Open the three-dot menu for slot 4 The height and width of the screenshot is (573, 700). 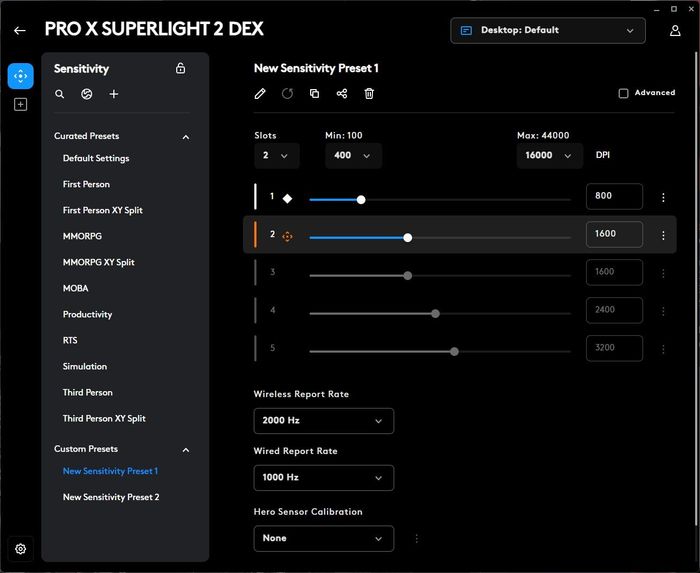point(663,311)
